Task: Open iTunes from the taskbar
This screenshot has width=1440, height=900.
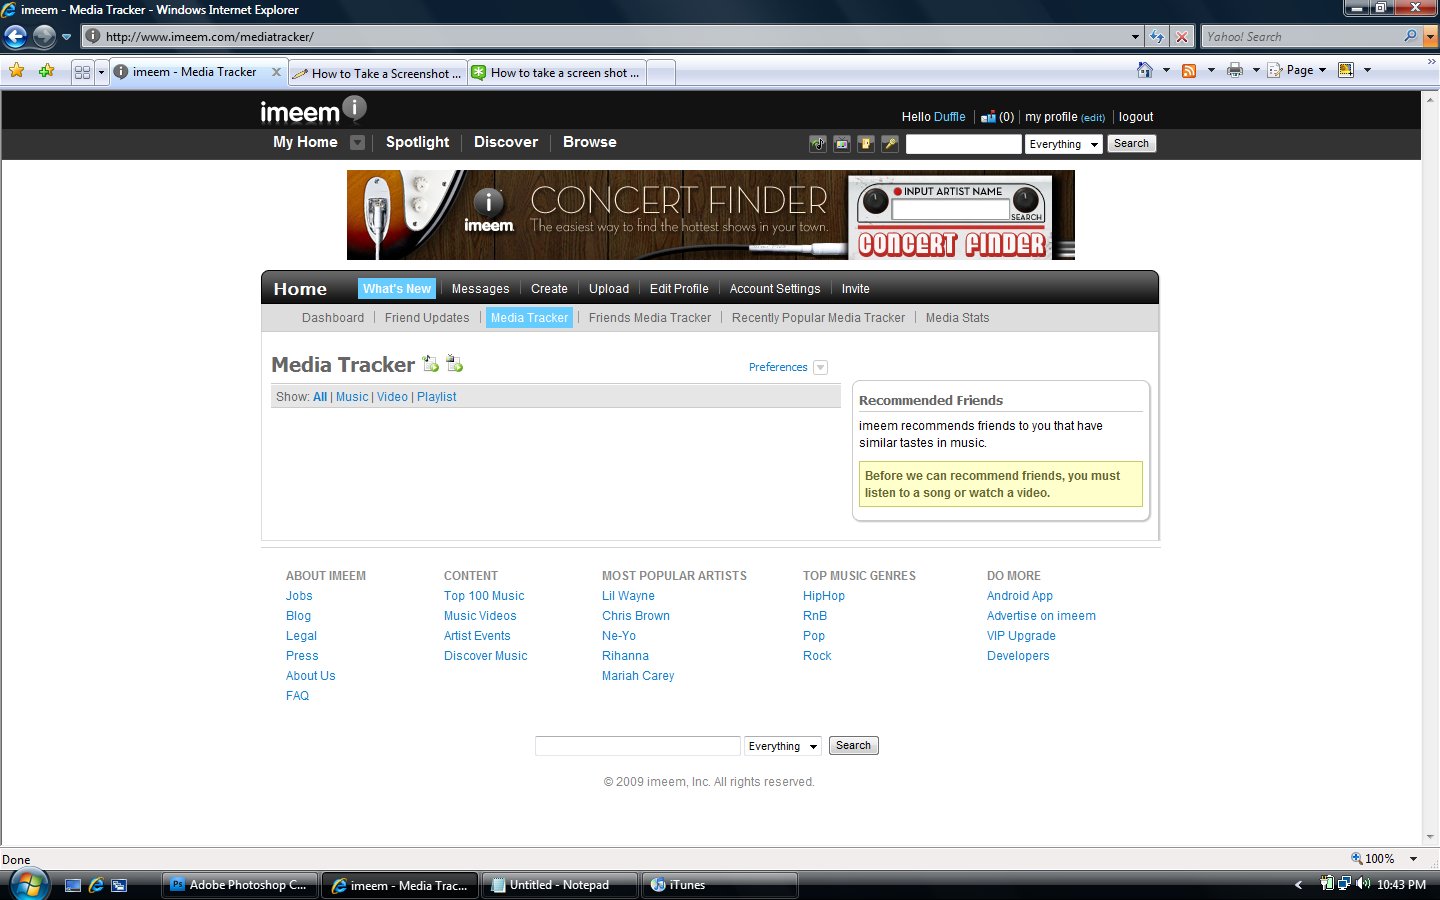Action: [x=719, y=885]
